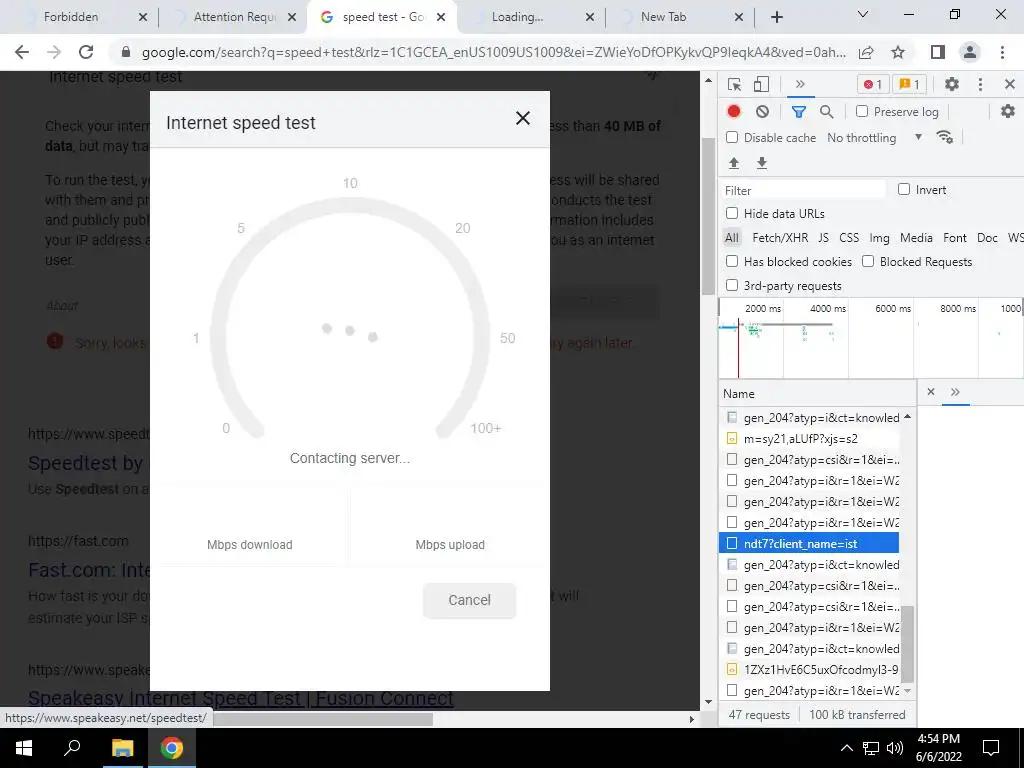This screenshot has height=768, width=1024.
Task: Select the m=sy21,aLUfP?xjs=s2 request
Action: [809, 439]
